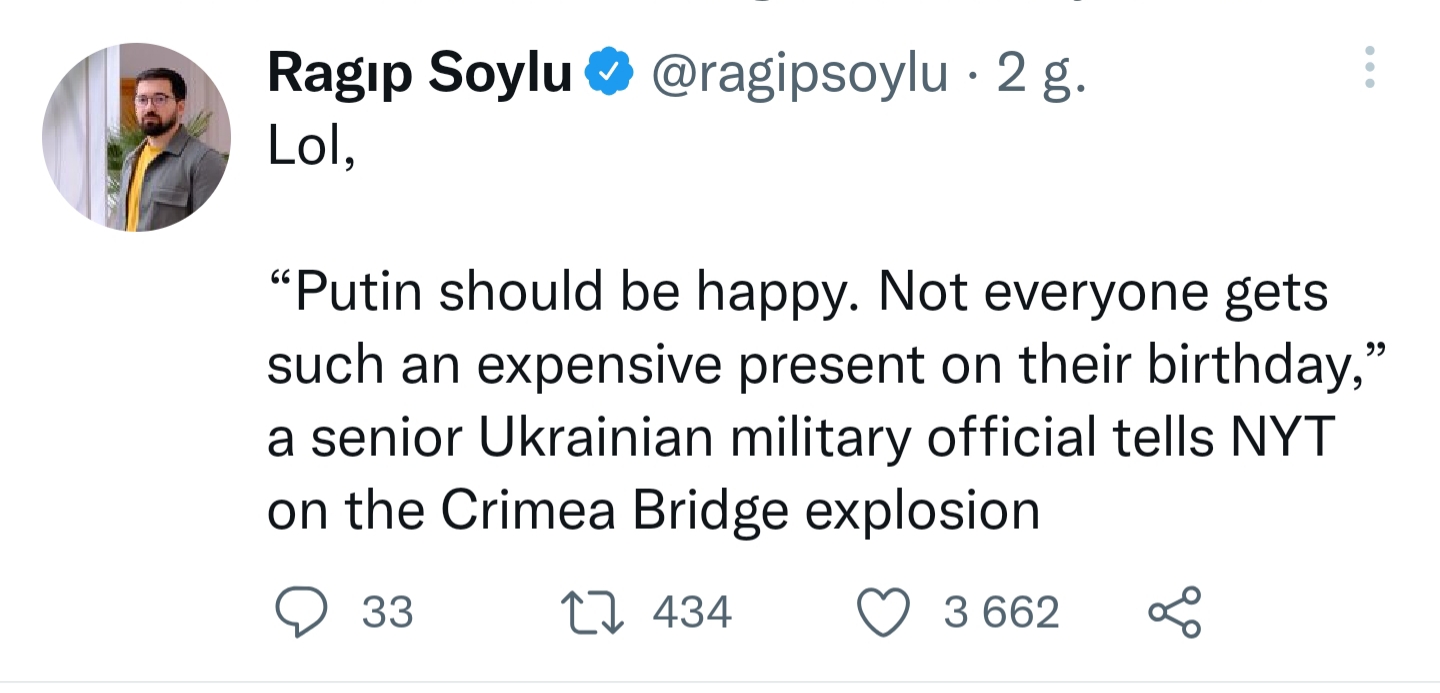Retweet using the circular arrows icon

591,612
